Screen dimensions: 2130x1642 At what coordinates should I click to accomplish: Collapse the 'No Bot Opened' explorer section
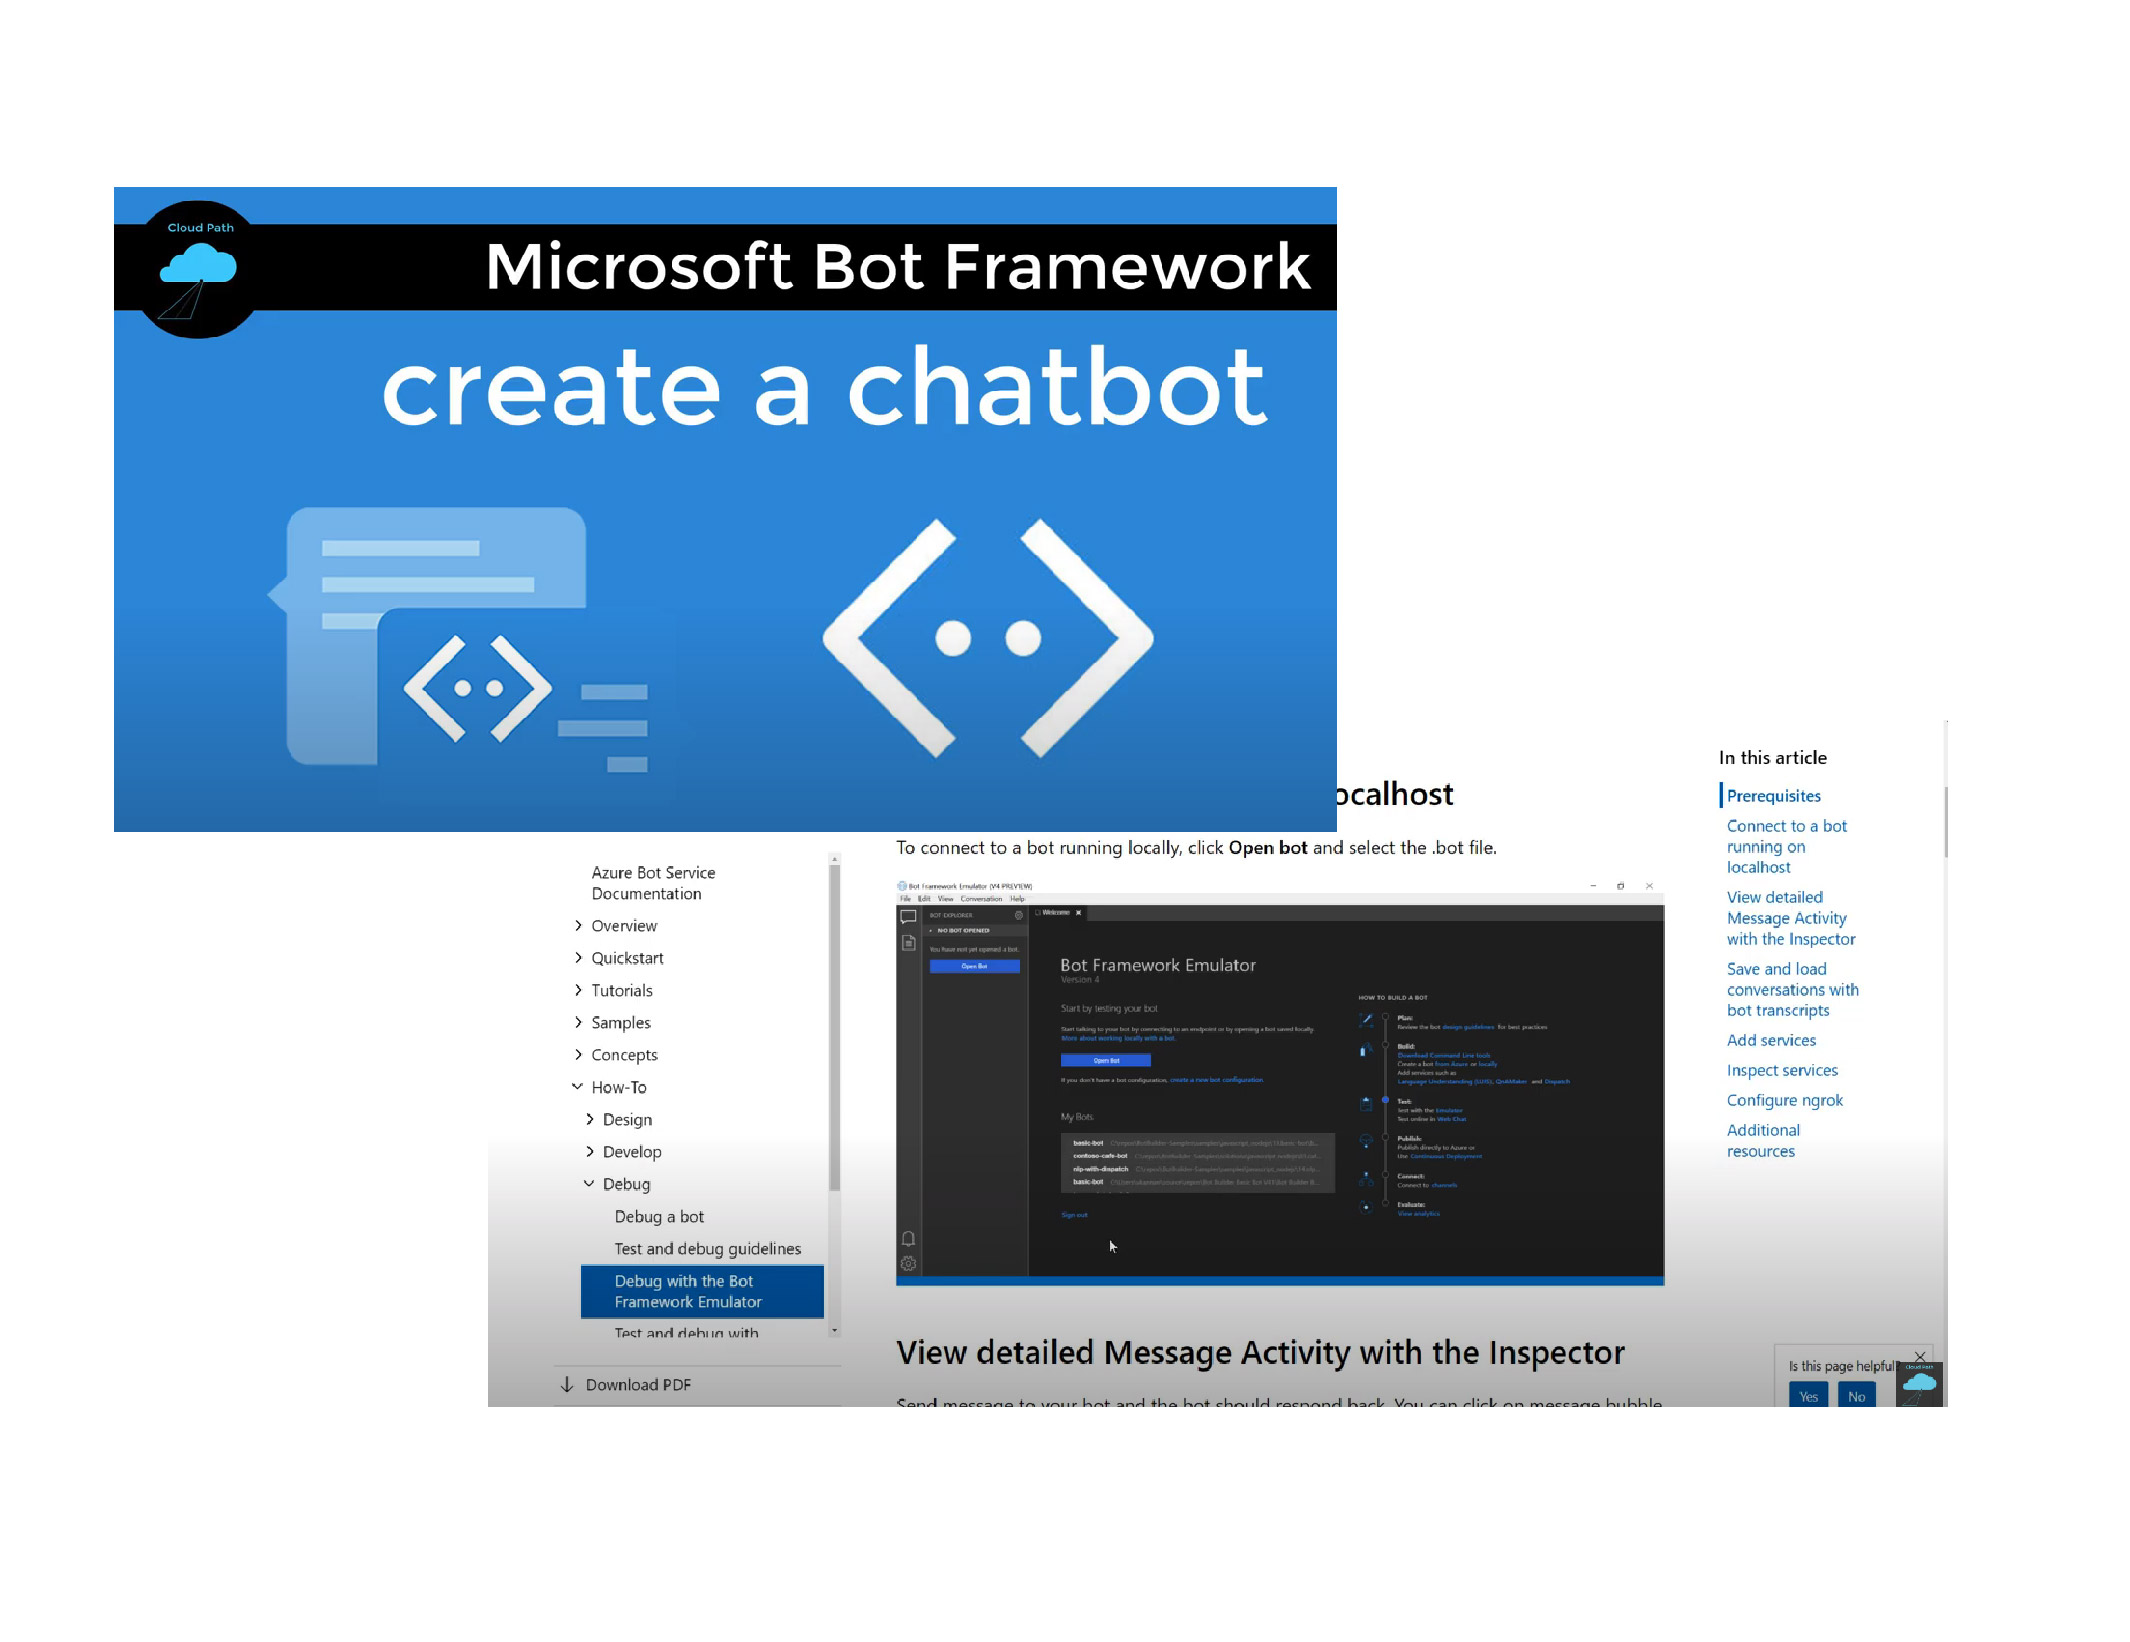[931, 931]
